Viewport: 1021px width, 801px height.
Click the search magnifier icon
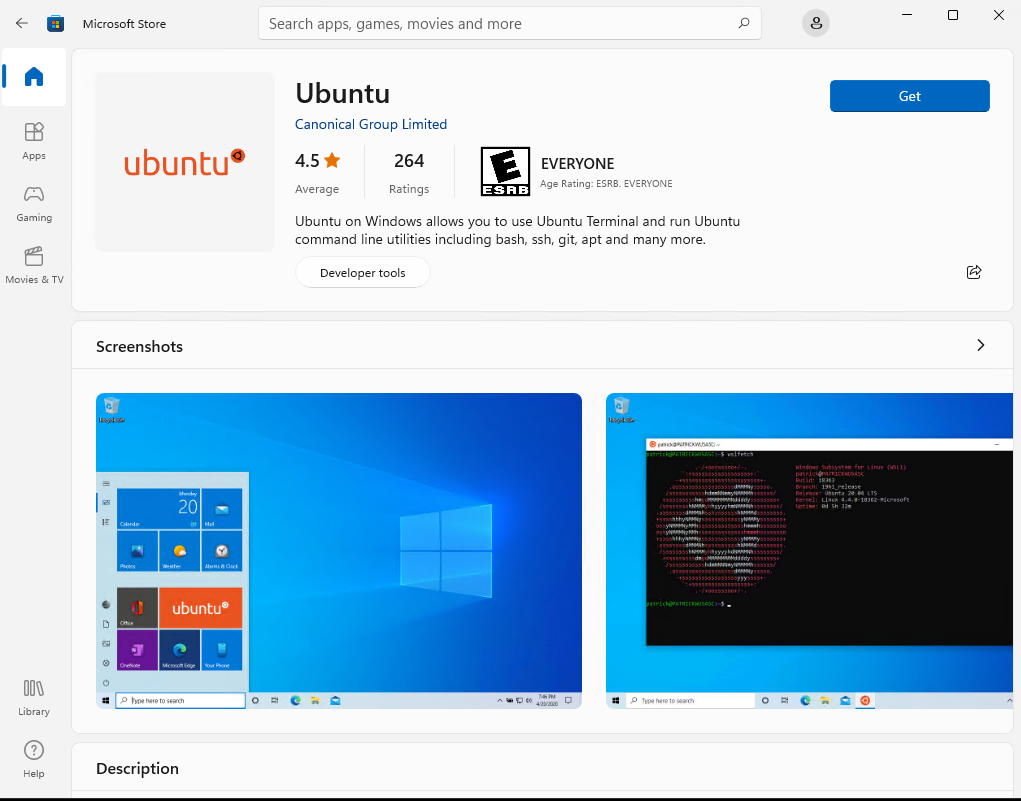[x=744, y=23]
